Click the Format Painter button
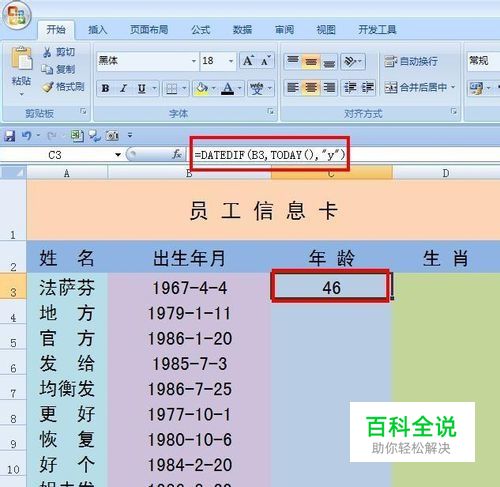 tap(63, 87)
